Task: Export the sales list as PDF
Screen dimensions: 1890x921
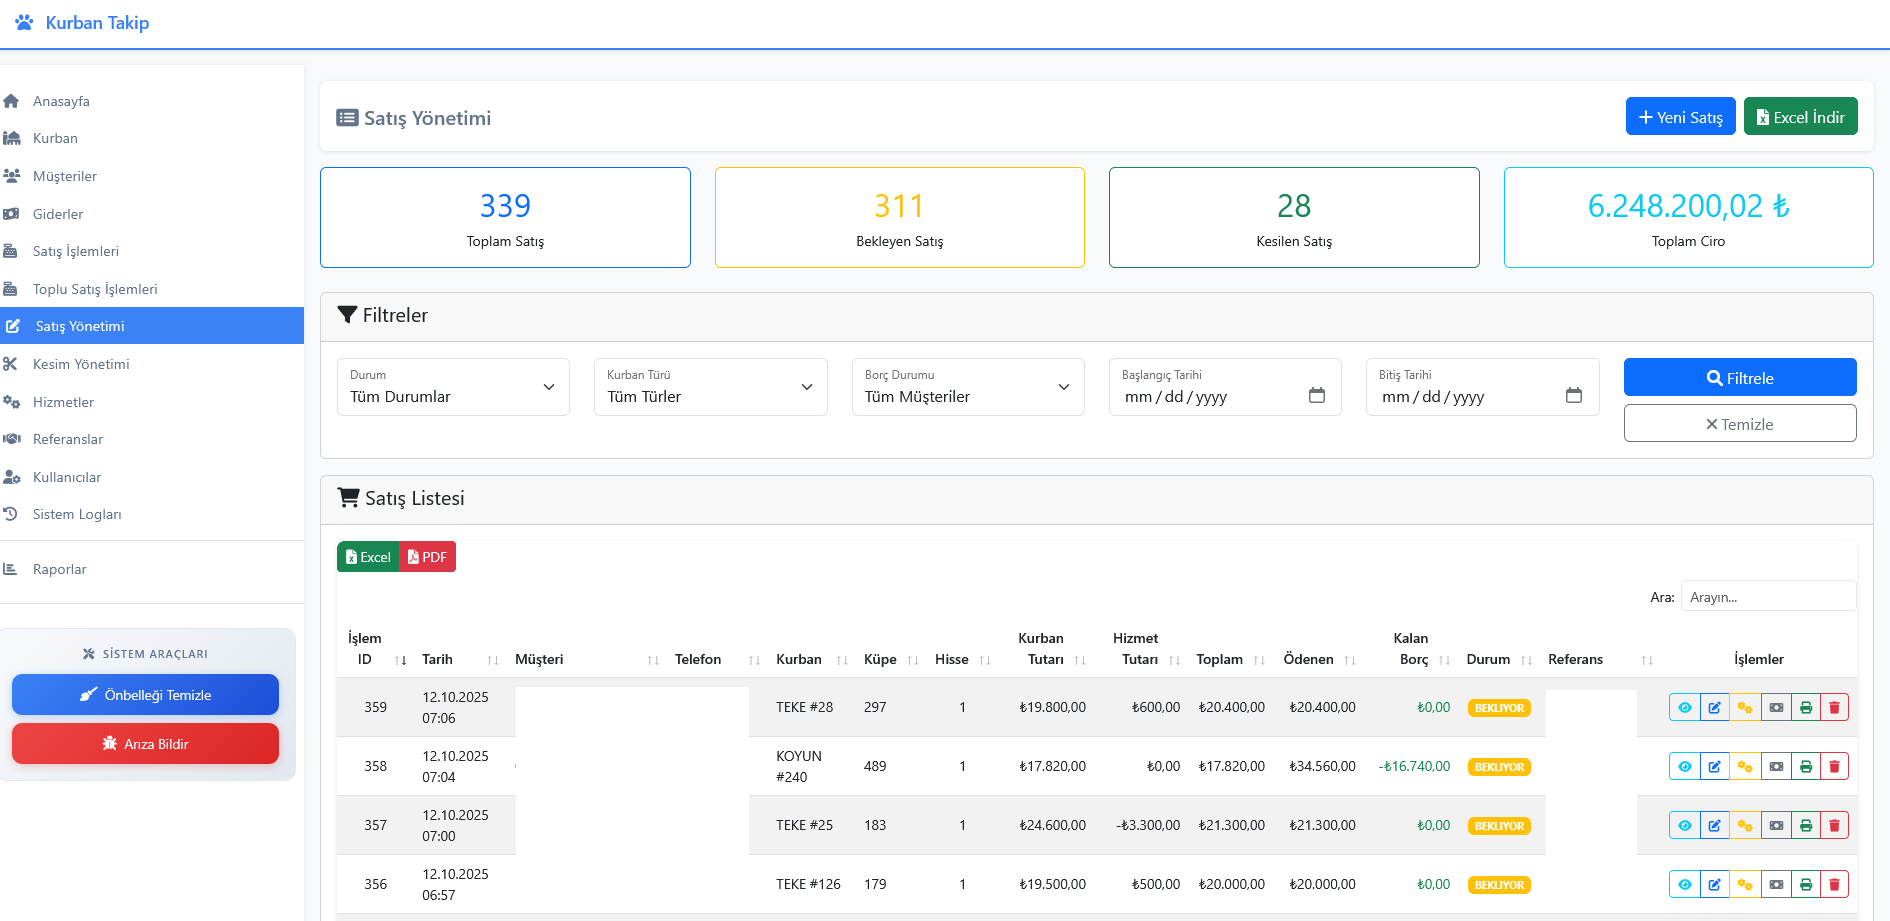Action: (427, 557)
